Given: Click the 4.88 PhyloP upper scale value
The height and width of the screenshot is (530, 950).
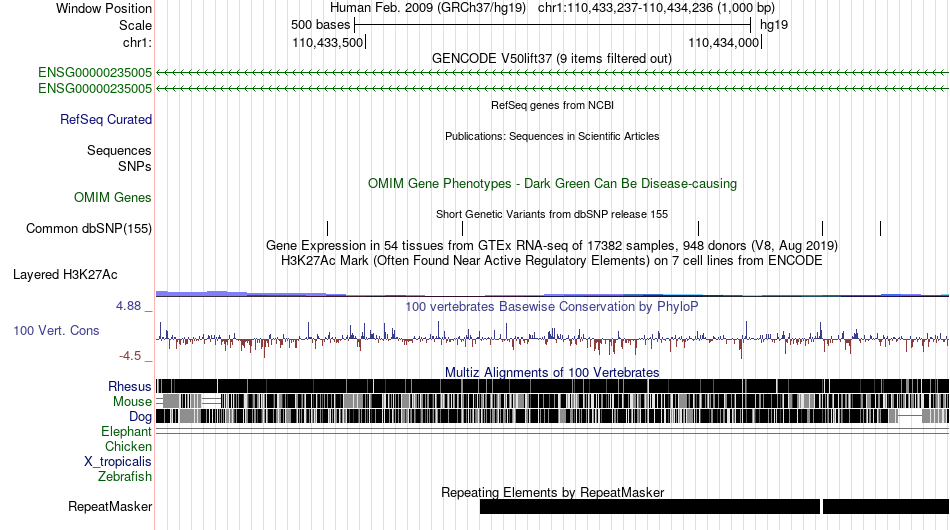Looking at the screenshot, I should click(128, 306).
